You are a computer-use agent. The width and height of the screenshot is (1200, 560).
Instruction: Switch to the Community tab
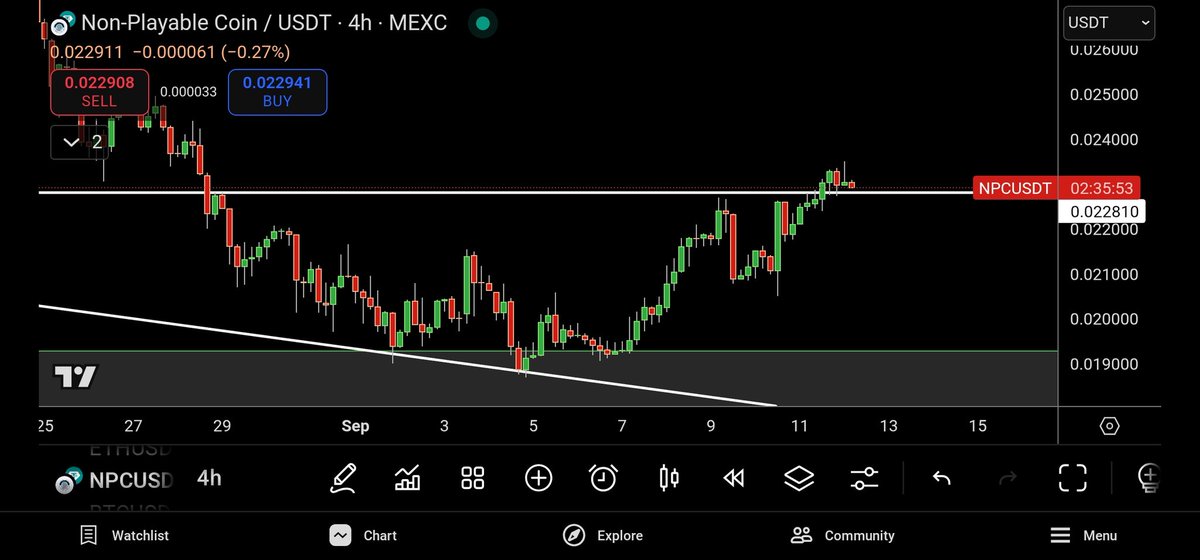(842, 535)
